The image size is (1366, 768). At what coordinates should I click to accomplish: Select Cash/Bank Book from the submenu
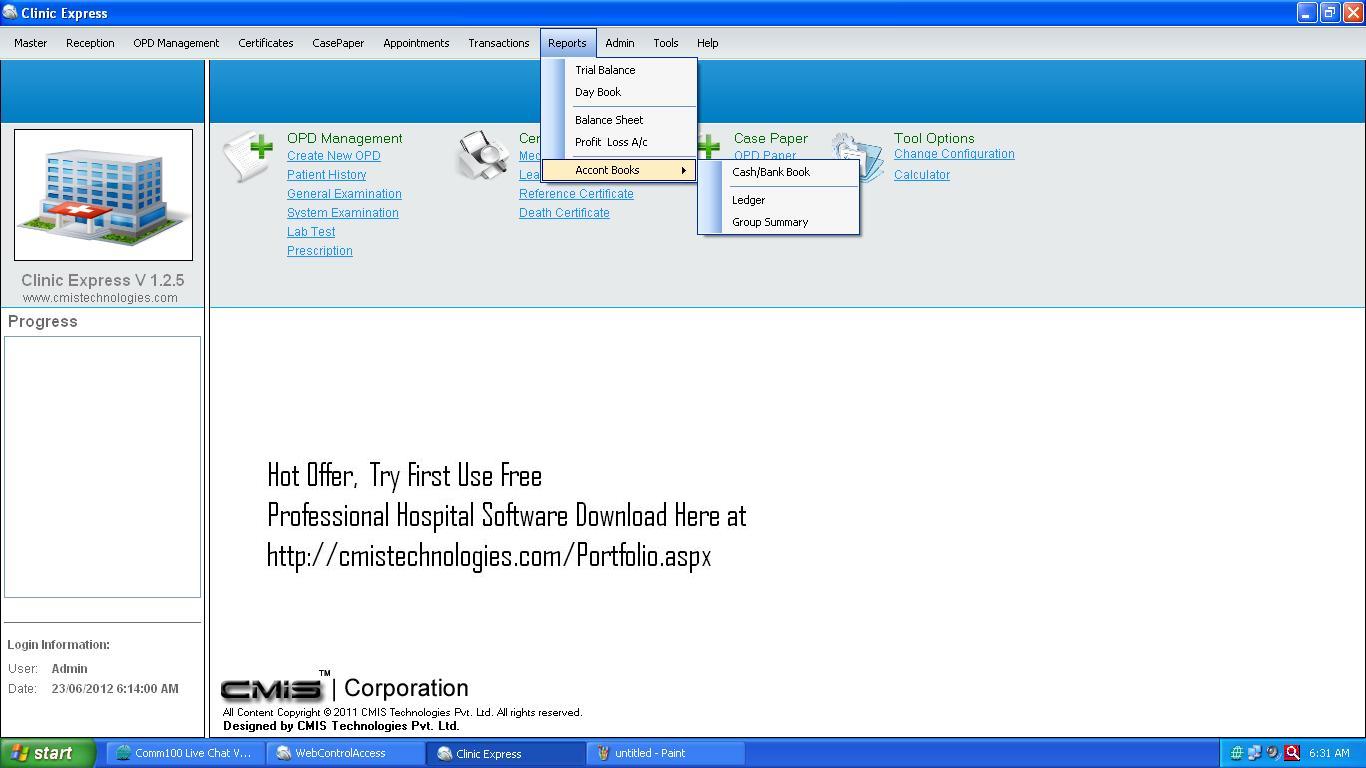(770, 172)
